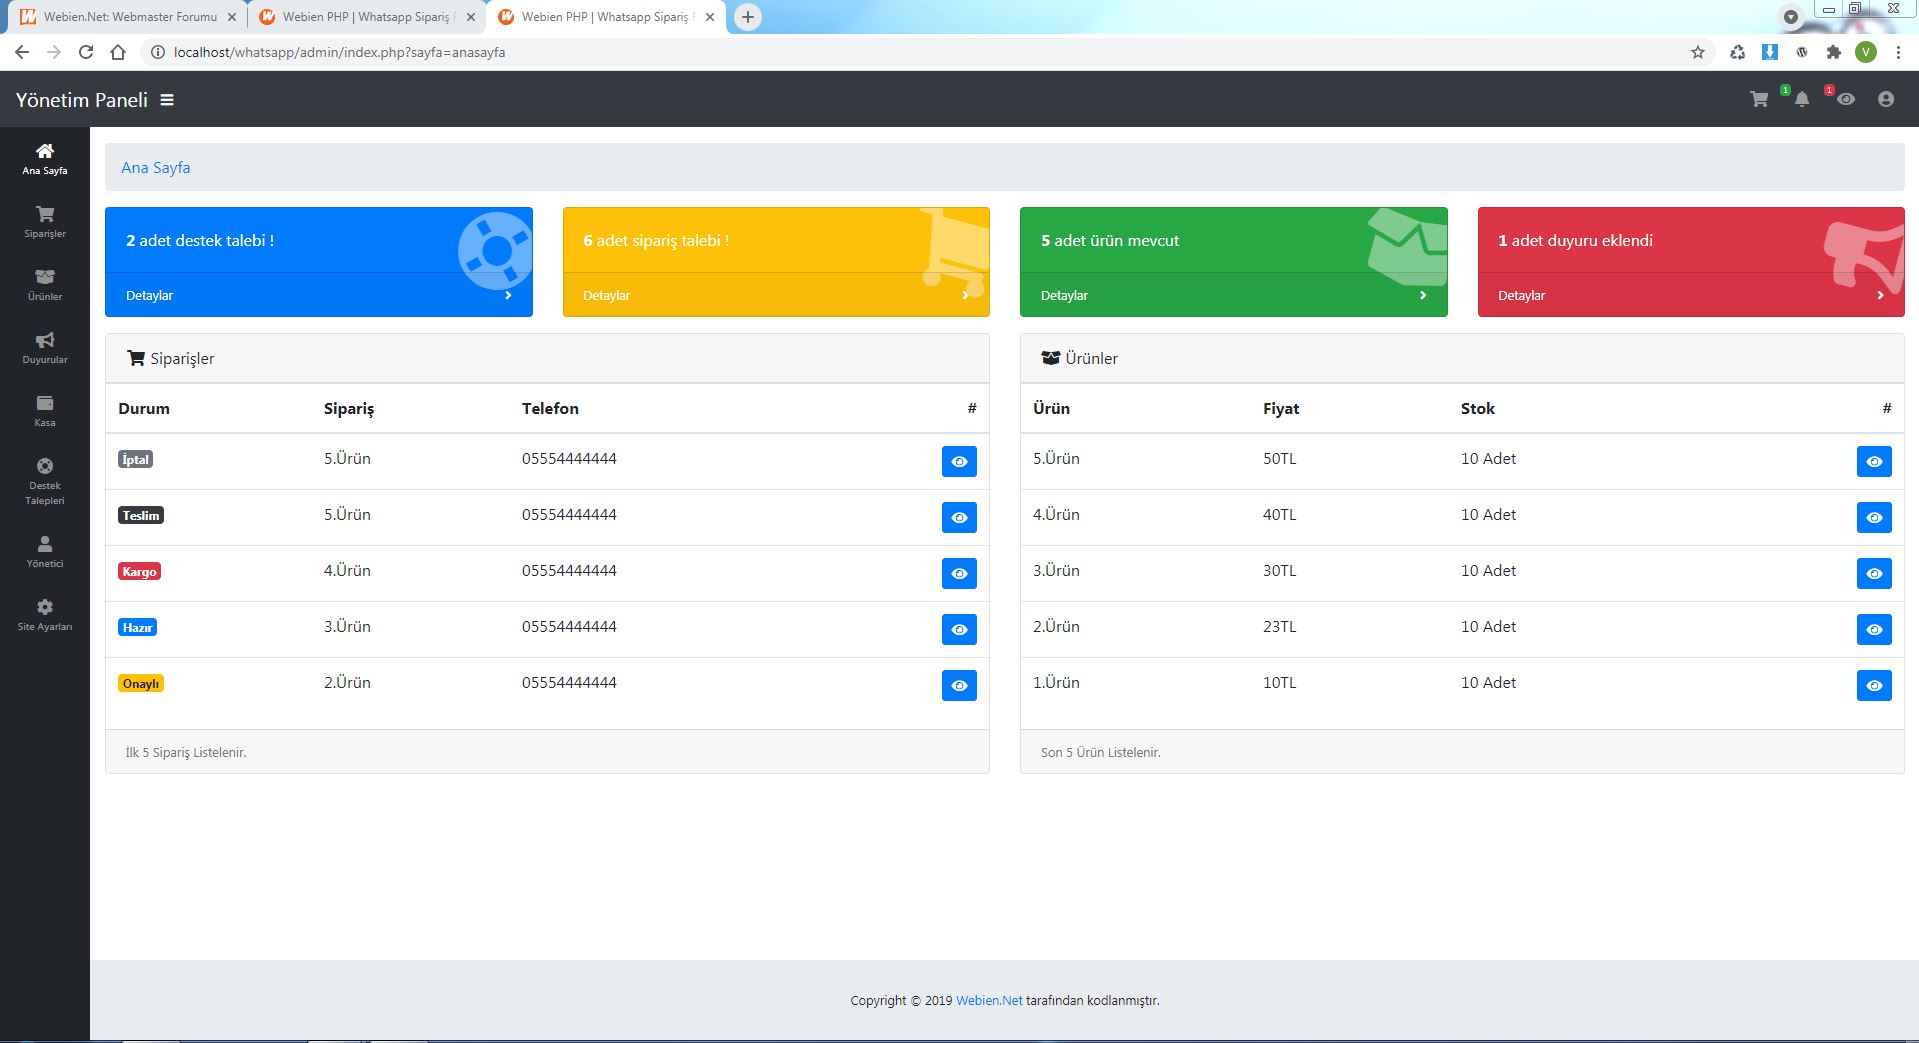Open the user account menu in header
Image resolution: width=1919 pixels, height=1043 pixels.
point(1885,100)
